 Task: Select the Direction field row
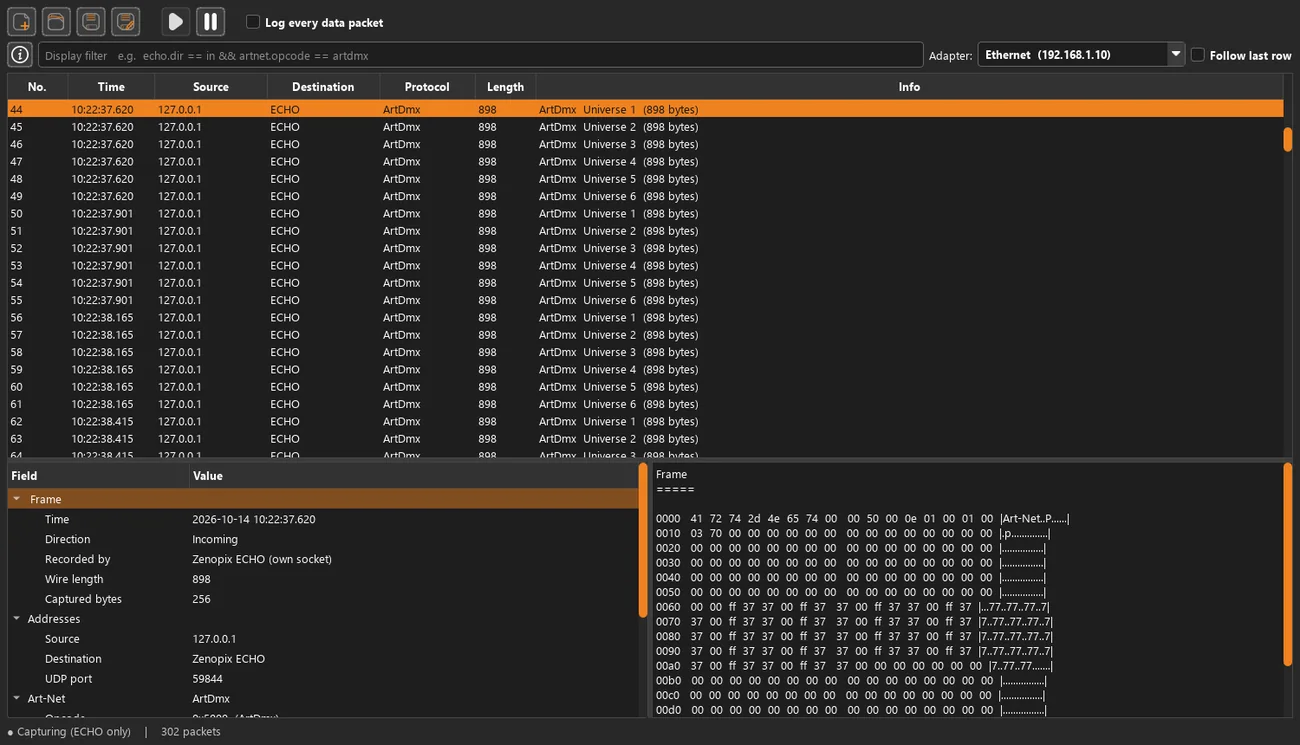point(323,539)
